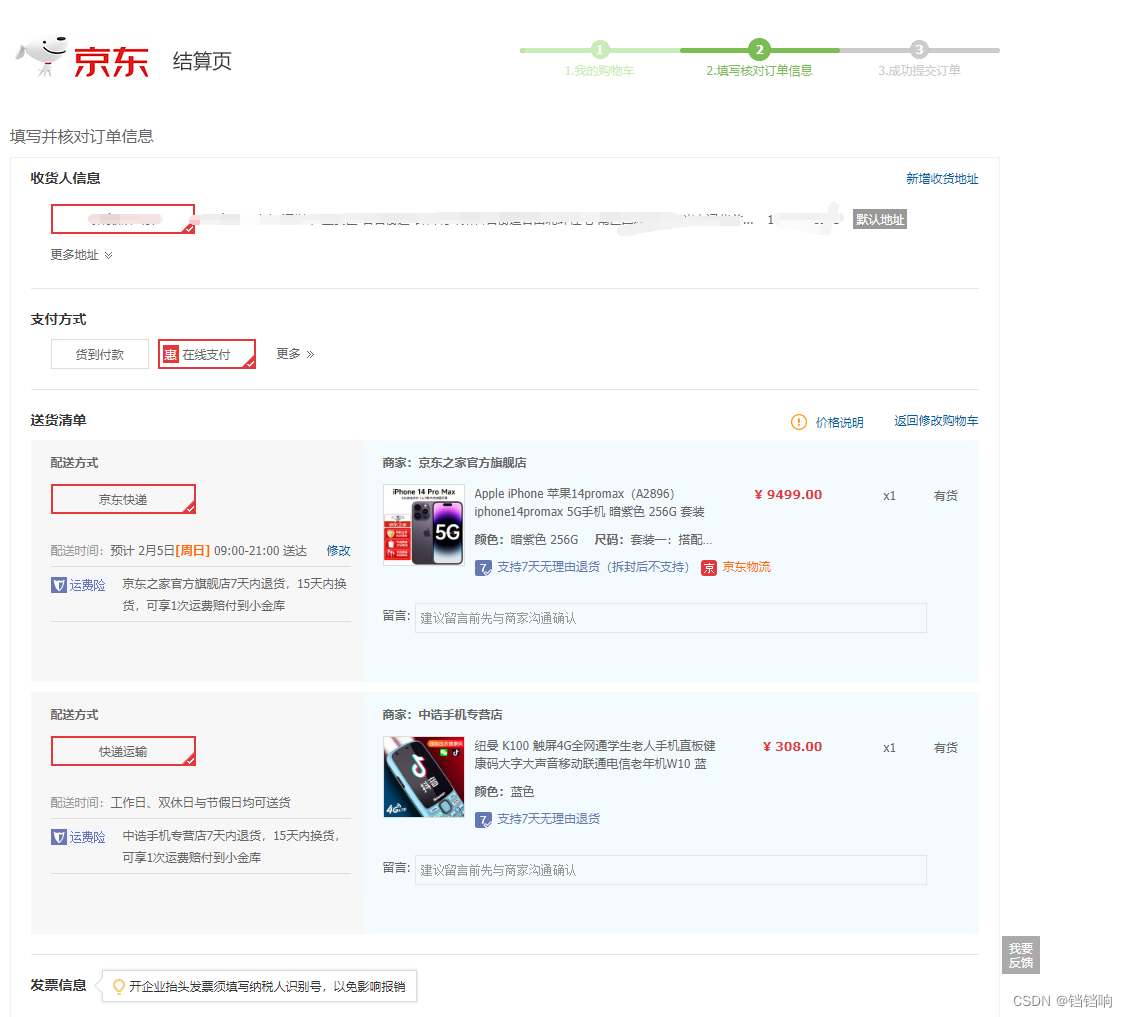Click 2.填写核对订单信息 step label
1127x1017 pixels.
(759, 71)
